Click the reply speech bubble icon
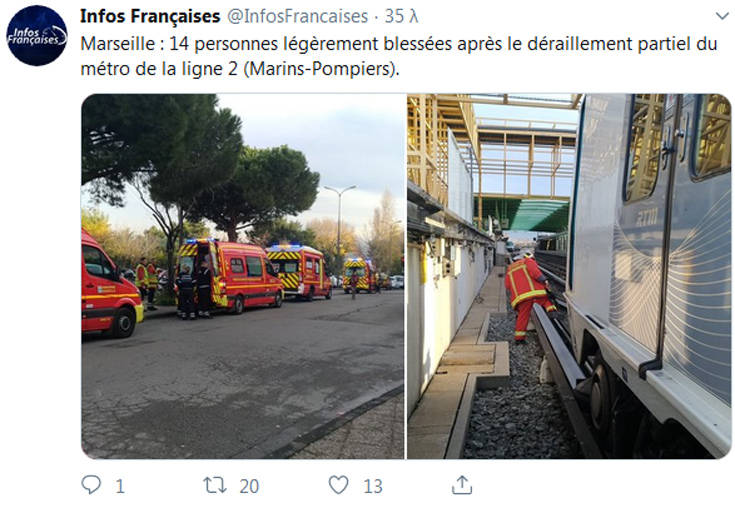The image size is (735, 508). (x=91, y=485)
